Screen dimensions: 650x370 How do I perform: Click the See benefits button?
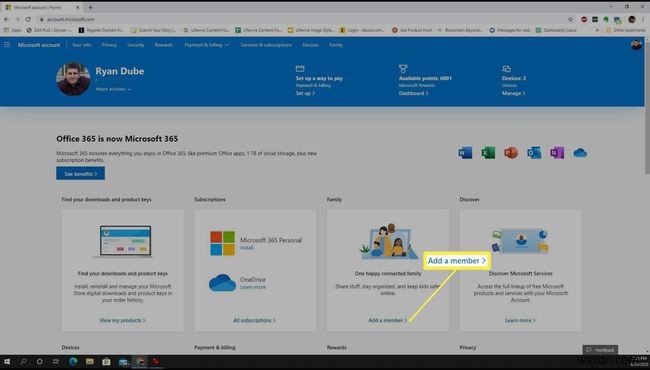pos(80,174)
